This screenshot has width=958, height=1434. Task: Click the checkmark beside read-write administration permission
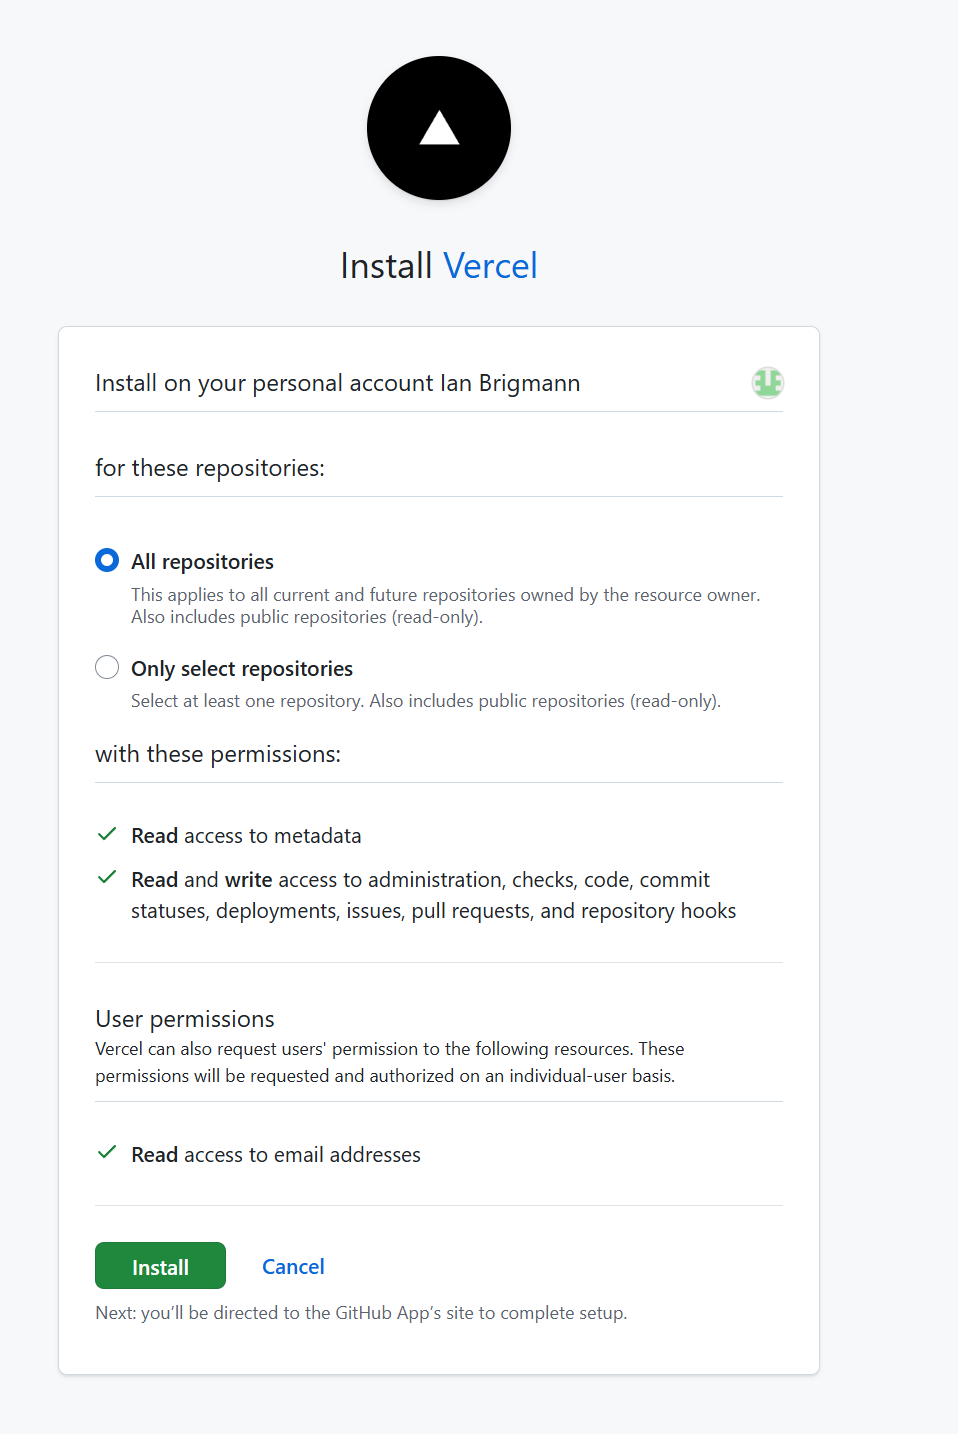point(107,877)
